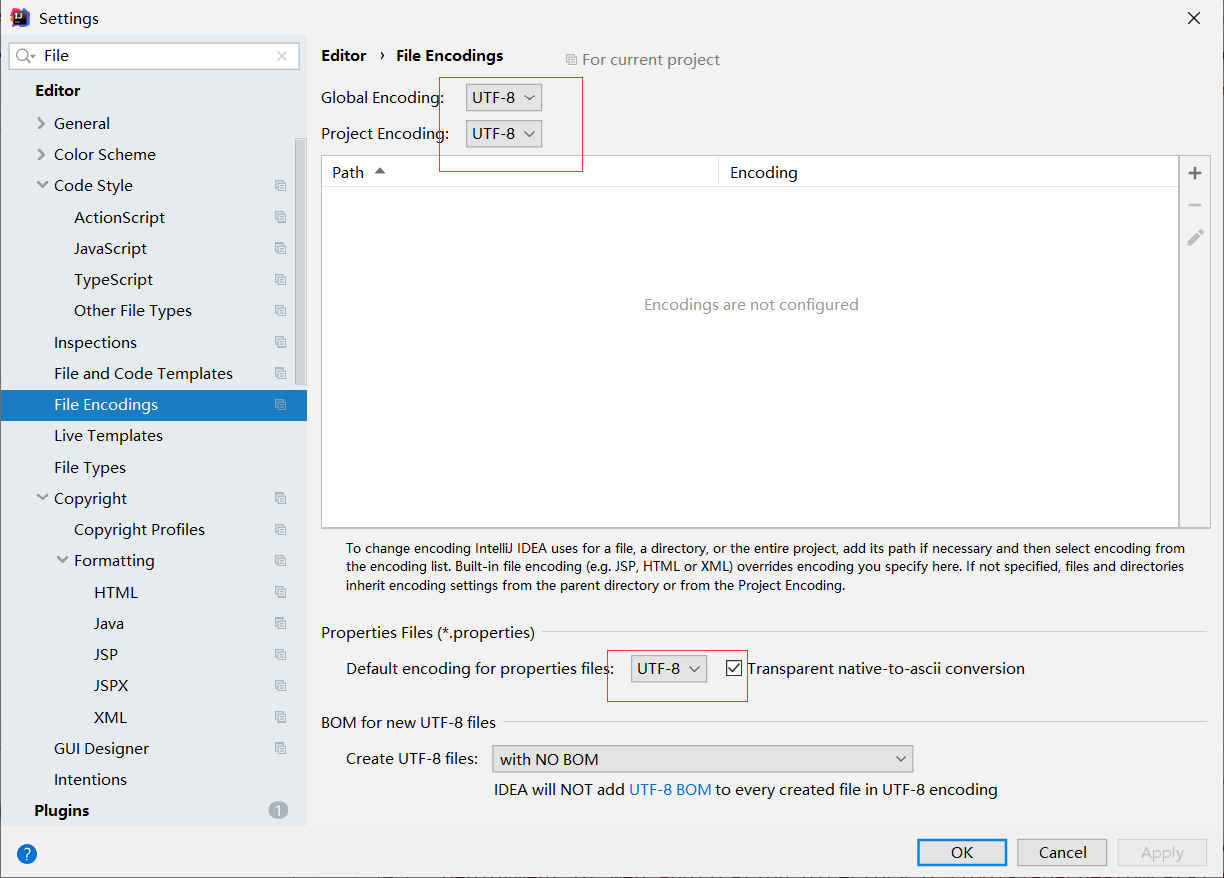Click project-level icon next to Other File Types
Screen dimensions: 1224x878
click(x=280, y=311)
